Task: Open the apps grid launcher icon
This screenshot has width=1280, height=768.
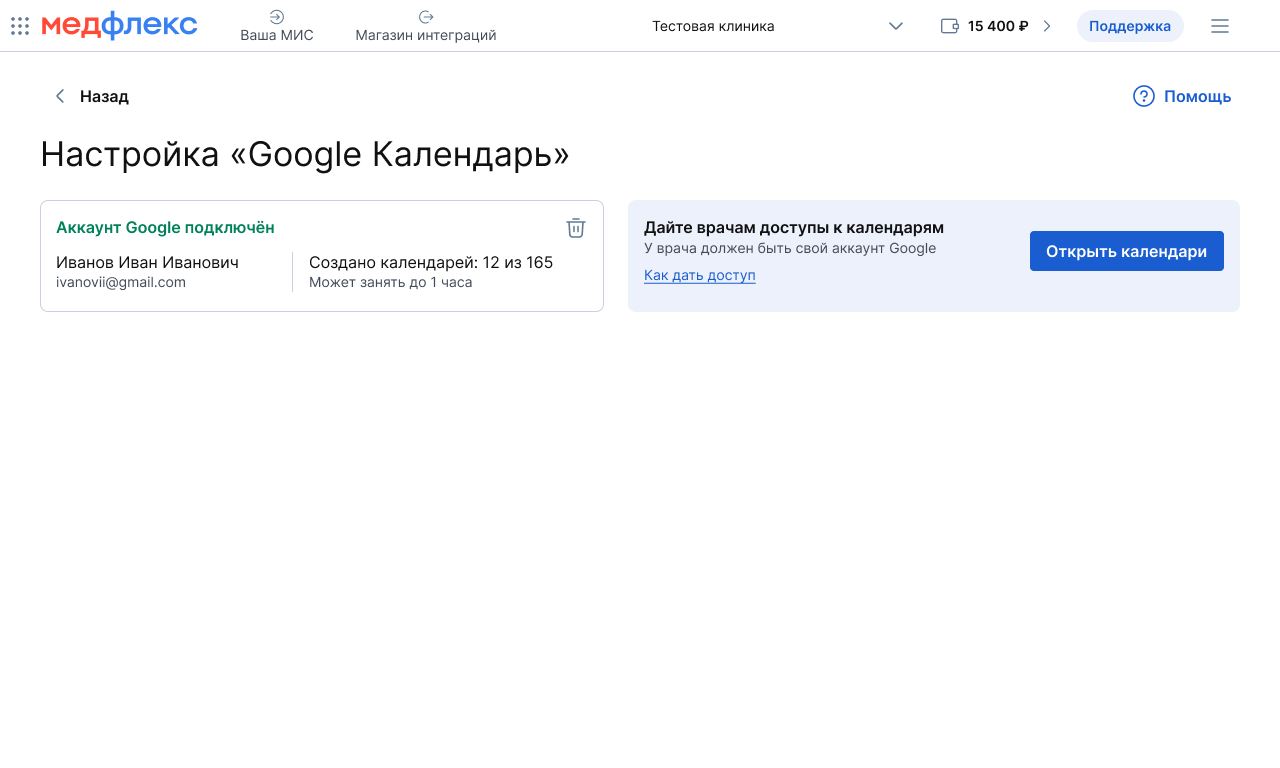Action: pyautogui.click(x=20, y=26)
